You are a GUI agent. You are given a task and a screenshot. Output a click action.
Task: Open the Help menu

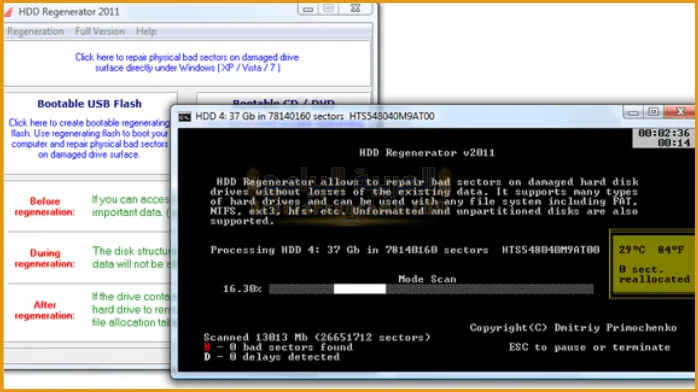pyautogui.click(x=146, y=32)
